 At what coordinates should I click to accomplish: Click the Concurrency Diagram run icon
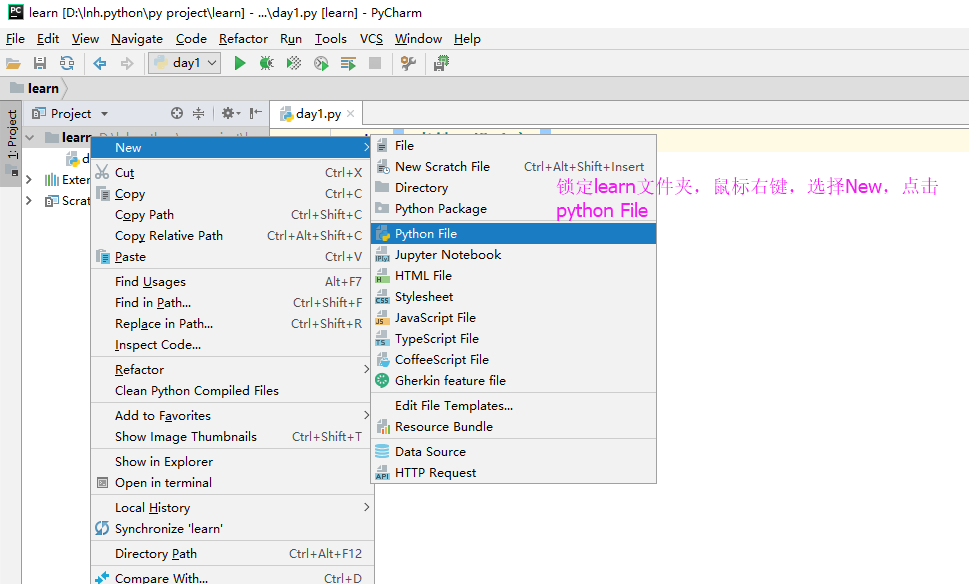click(348, 63)
